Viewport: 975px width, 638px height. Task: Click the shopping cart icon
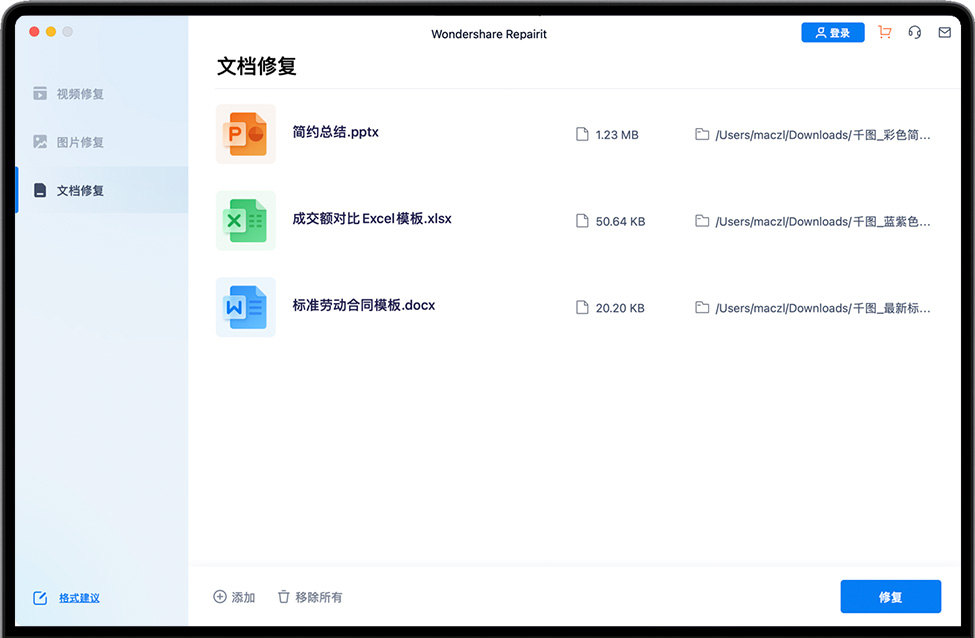(884, 33)
